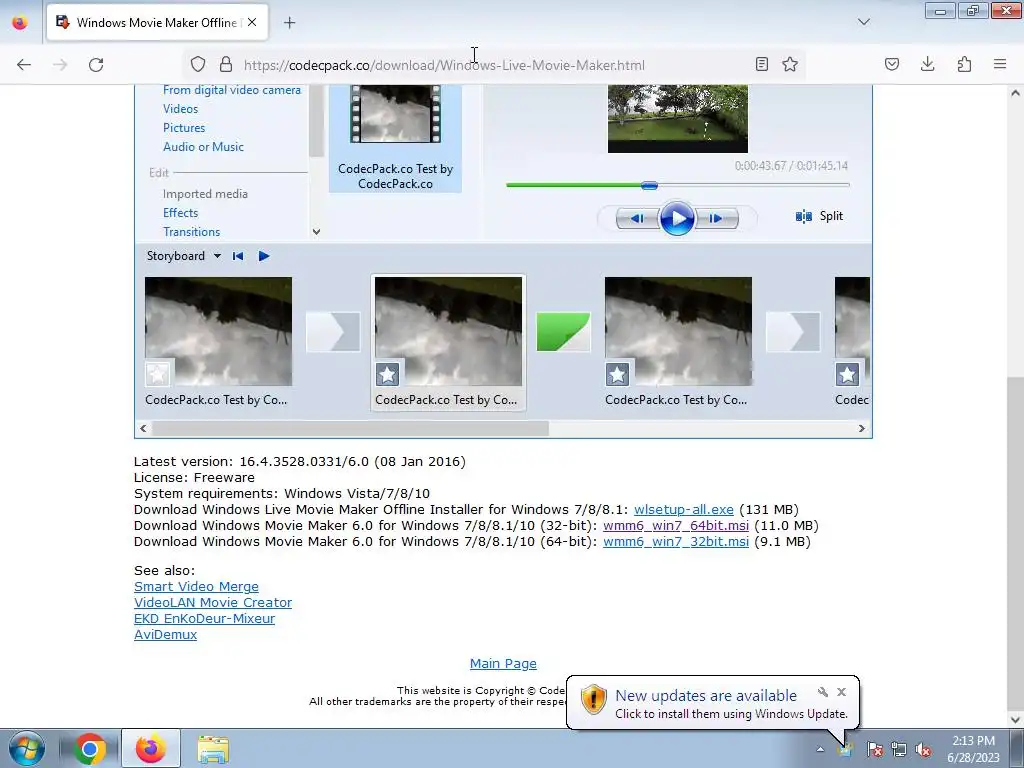The height and width of the screenshot is (768, 1024).
Task: Toggle effect star on third storyboard clip
Action: click(x=618, y=374)
